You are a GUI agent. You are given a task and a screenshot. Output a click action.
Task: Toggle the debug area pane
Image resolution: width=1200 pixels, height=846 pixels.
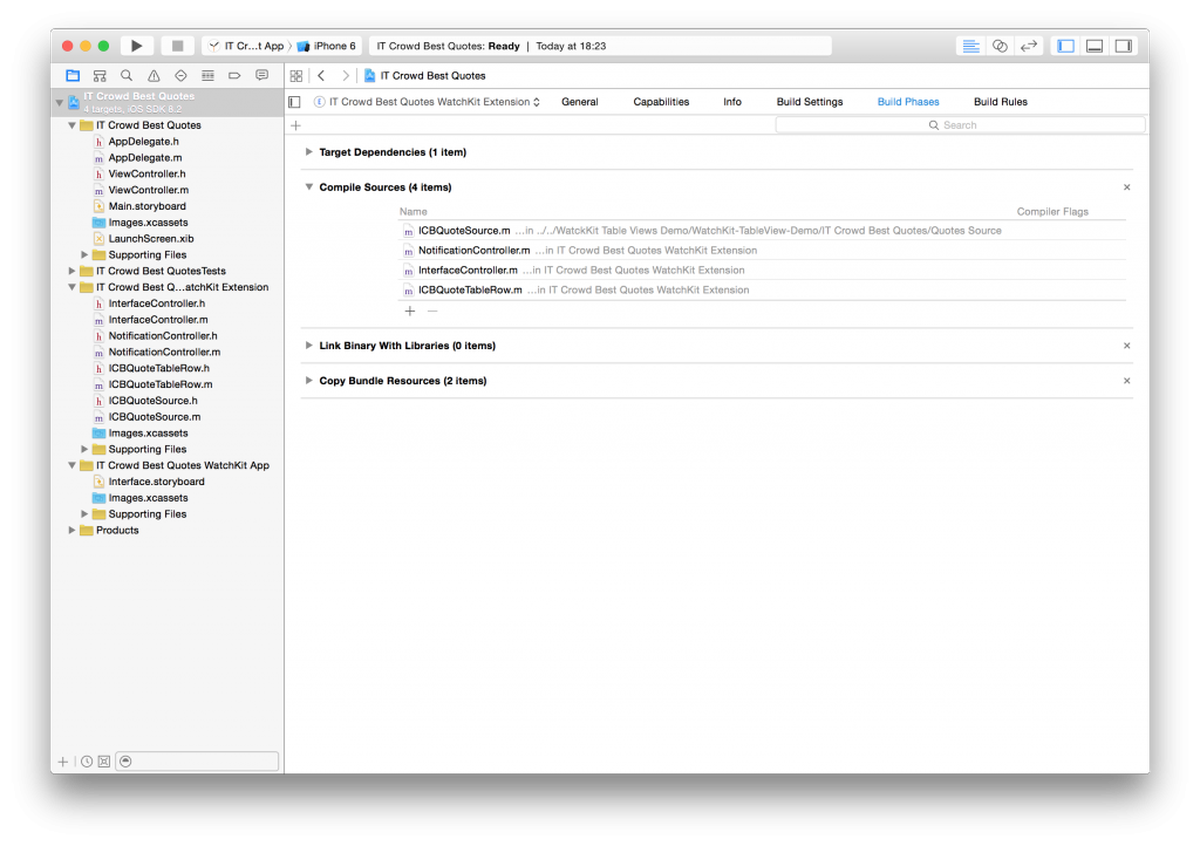tap(1095, 46)
